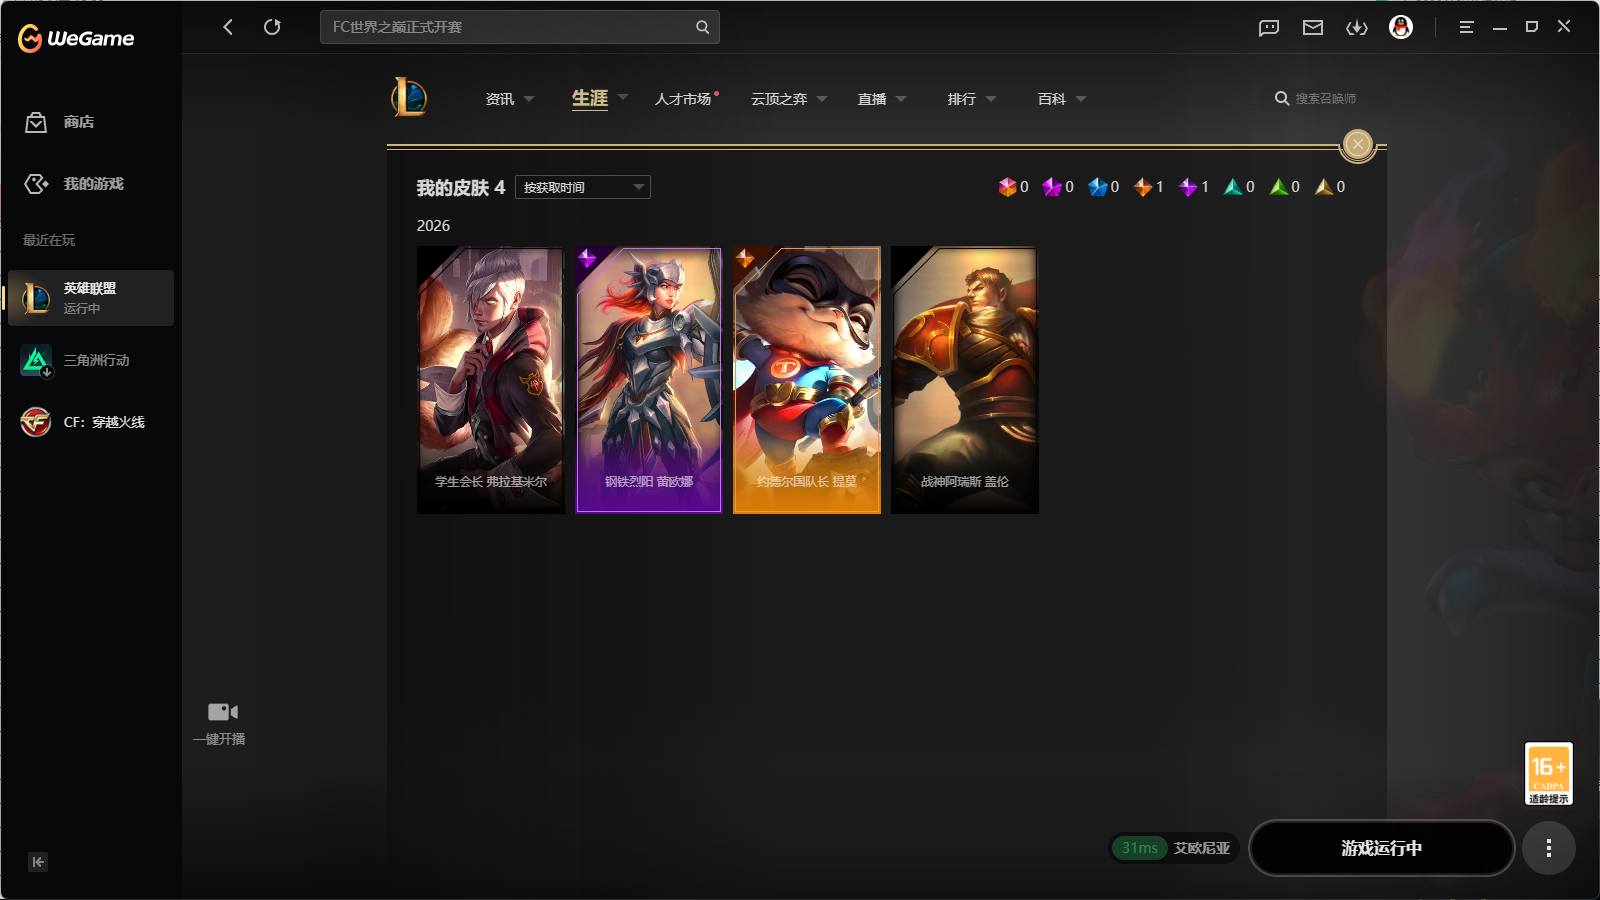
Task: Open skin card 战神阿瑞斯 盖伦
Action: [x=965, y=380]
